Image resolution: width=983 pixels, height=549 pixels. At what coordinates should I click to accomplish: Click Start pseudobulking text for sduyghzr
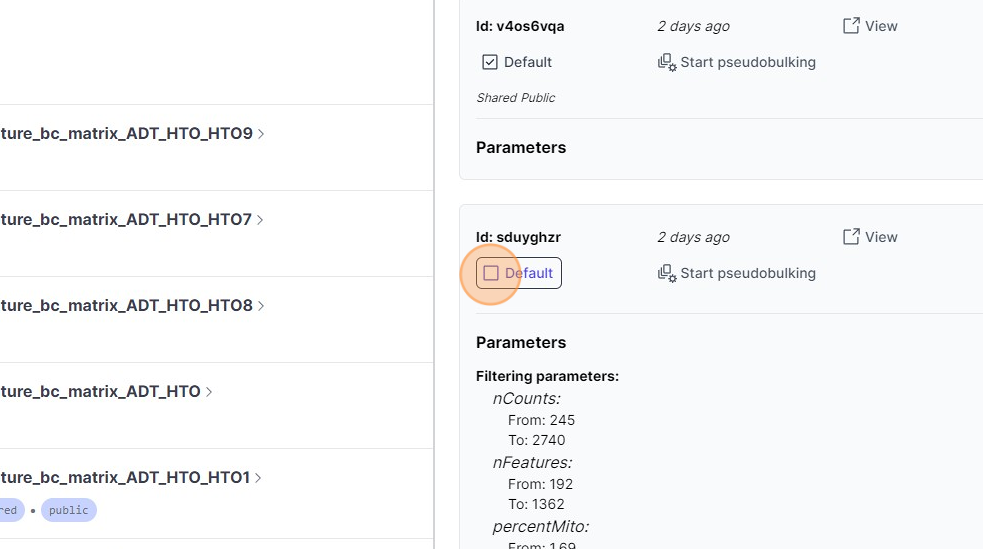coord(748,273)
